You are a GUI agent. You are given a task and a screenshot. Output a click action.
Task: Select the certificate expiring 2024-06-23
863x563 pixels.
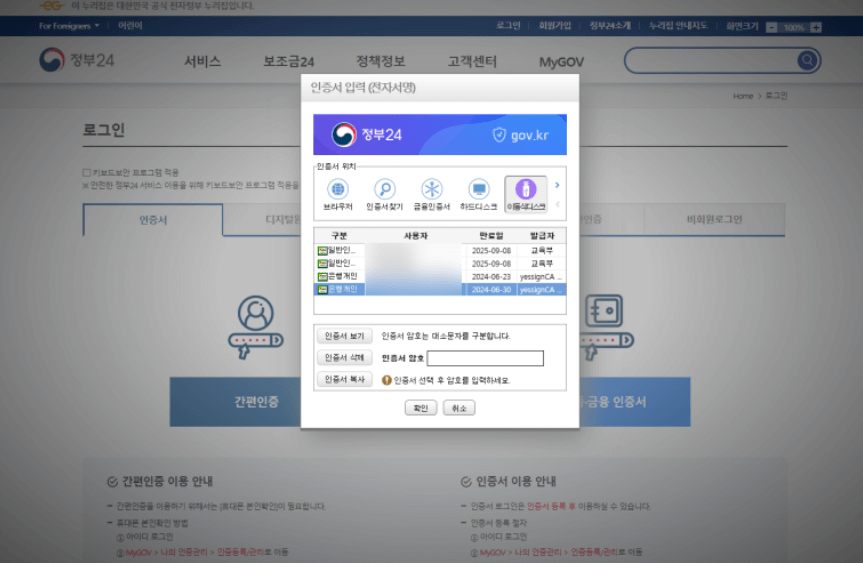click(440, 276)
